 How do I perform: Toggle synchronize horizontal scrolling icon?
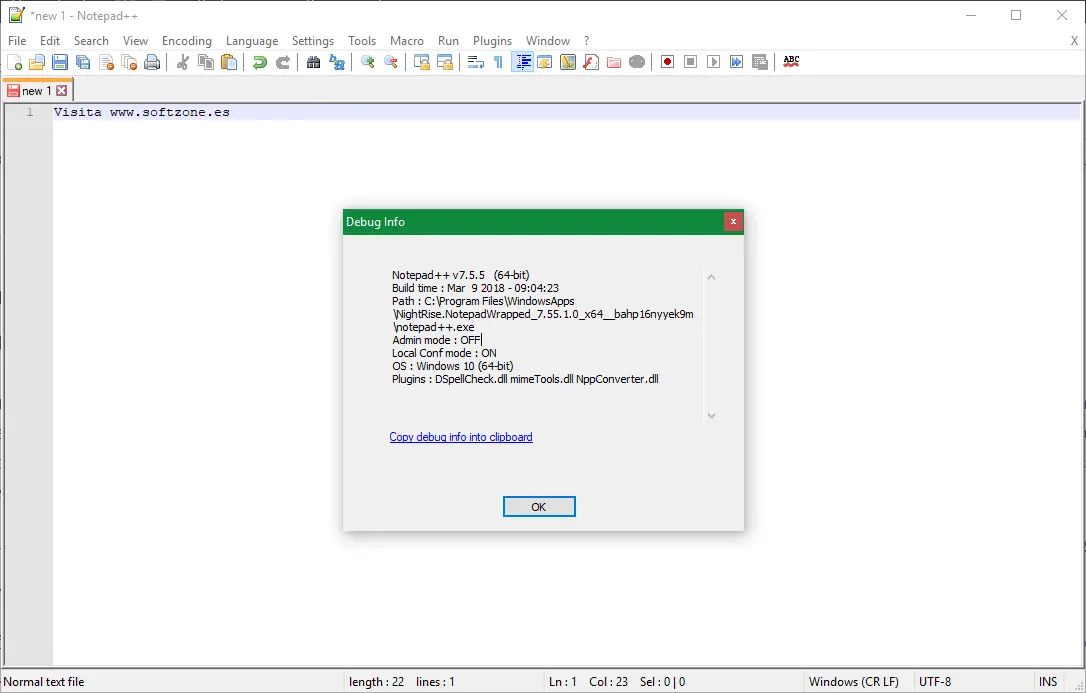tap(445, 62)
